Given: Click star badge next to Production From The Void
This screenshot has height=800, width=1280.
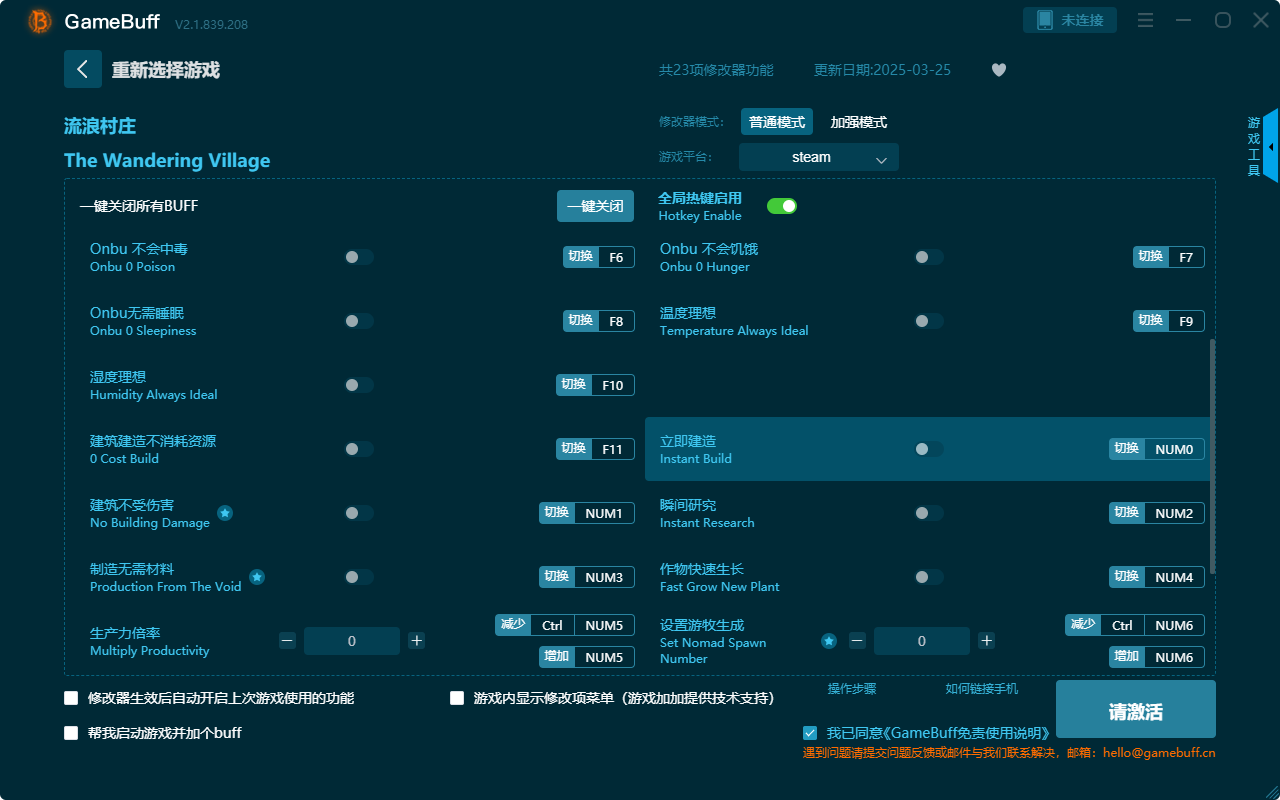Looking at the screenshot, I should tap(257, 577).
